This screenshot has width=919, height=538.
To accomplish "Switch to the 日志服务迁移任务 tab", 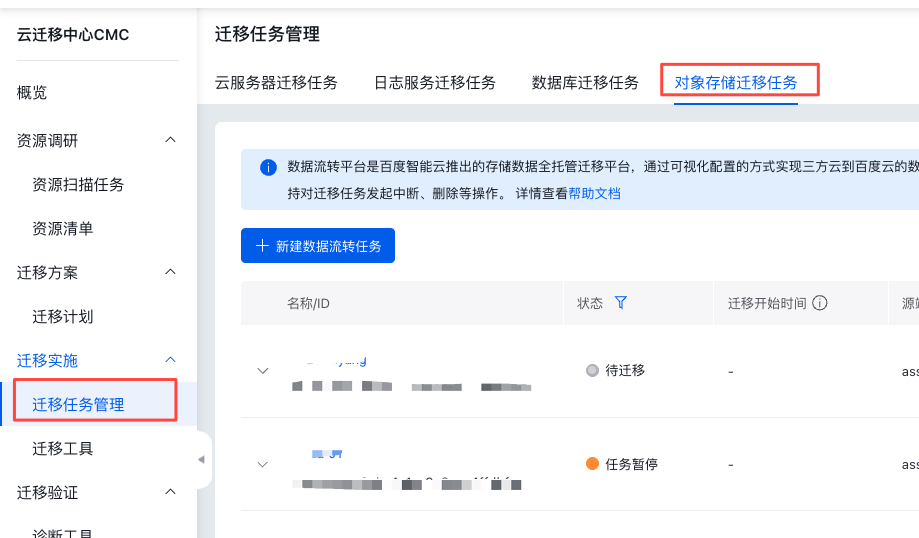I will point(435,83).
